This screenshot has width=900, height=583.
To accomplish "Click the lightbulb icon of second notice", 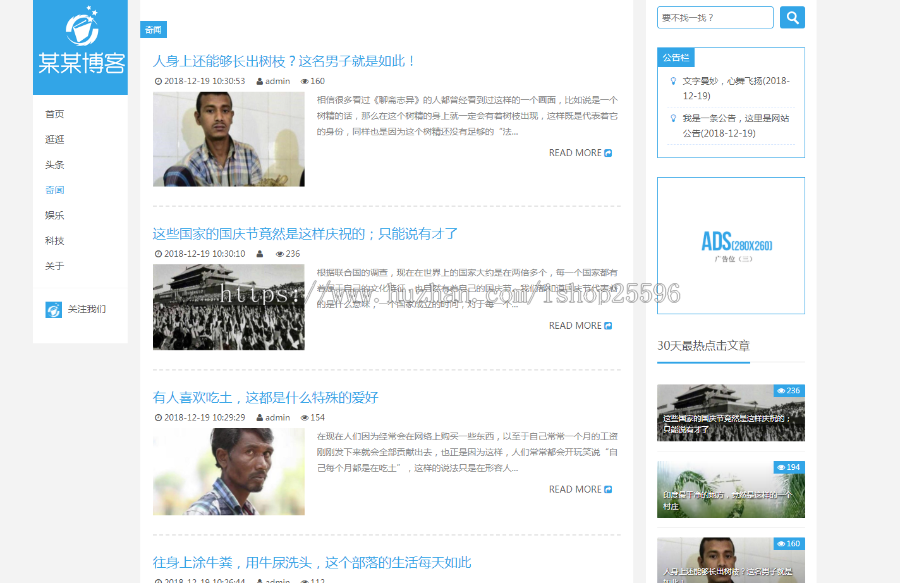I will 673,118.
